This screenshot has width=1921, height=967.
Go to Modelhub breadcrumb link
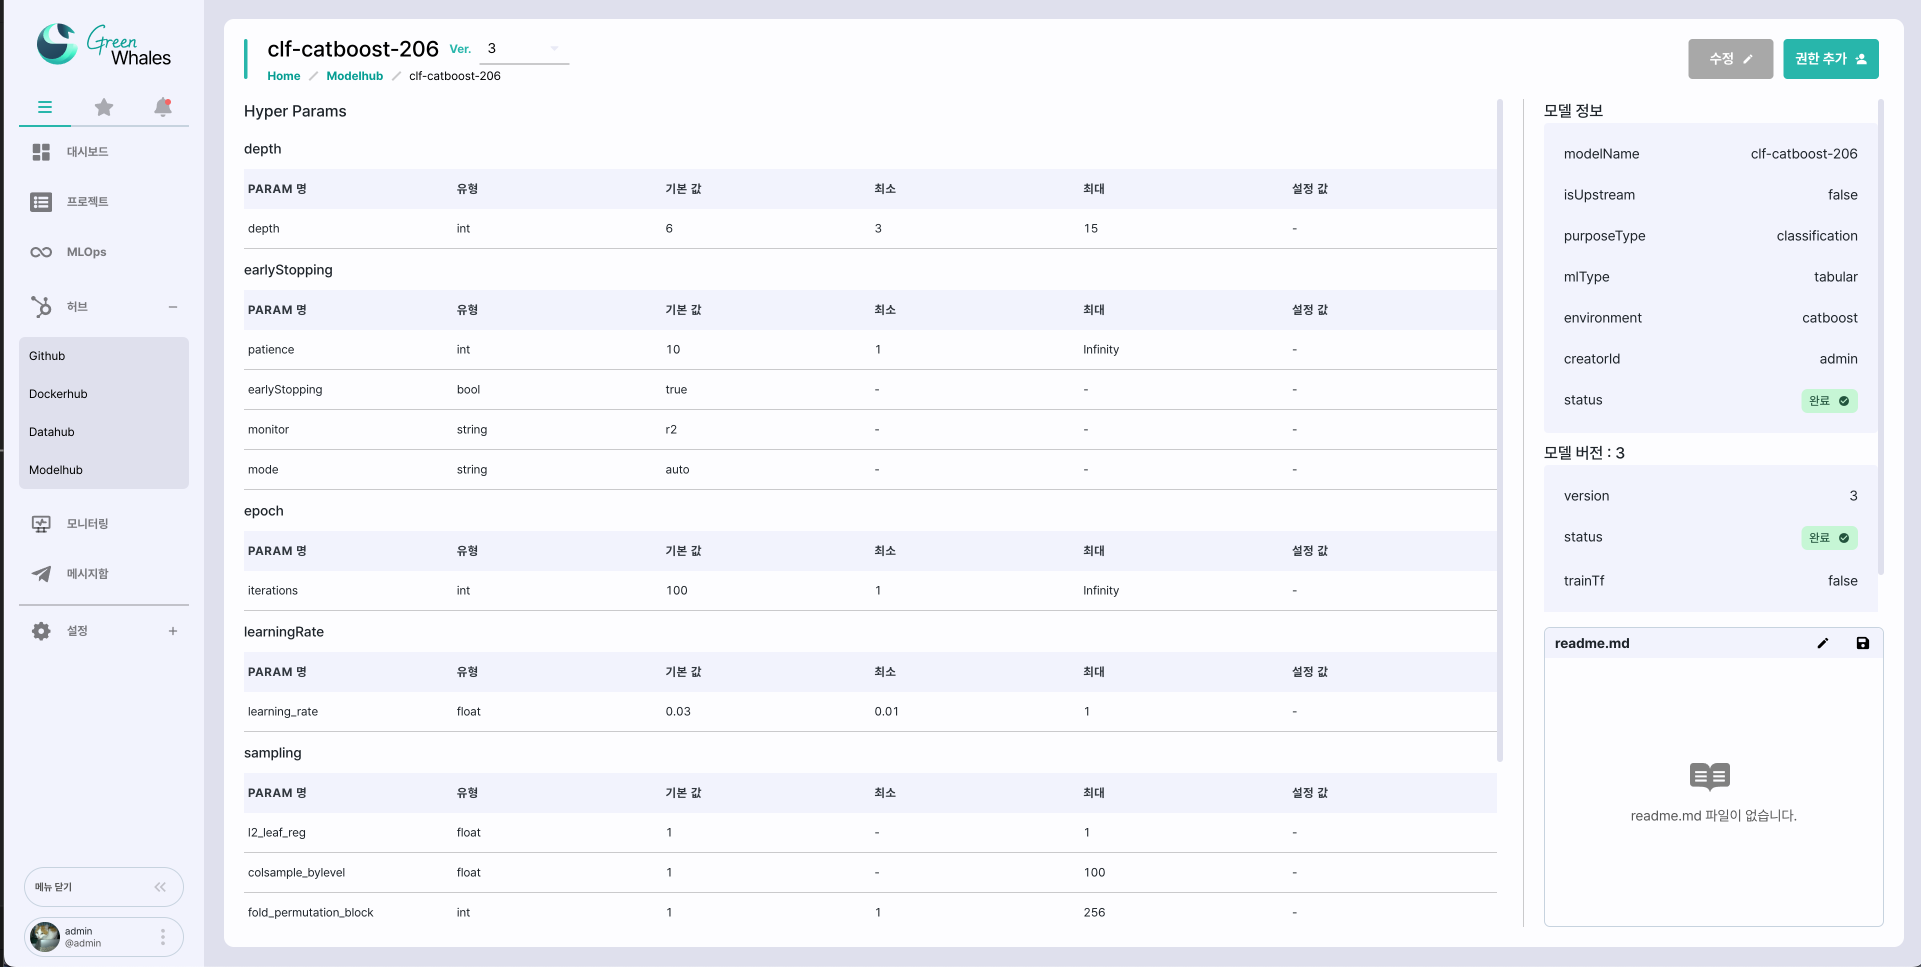point(355,76)
